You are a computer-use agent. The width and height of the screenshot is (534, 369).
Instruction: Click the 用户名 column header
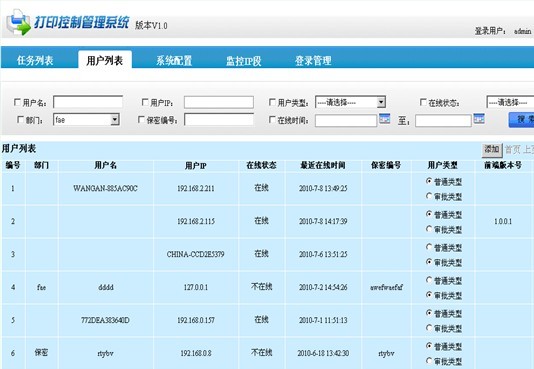(x=106, y=165)
